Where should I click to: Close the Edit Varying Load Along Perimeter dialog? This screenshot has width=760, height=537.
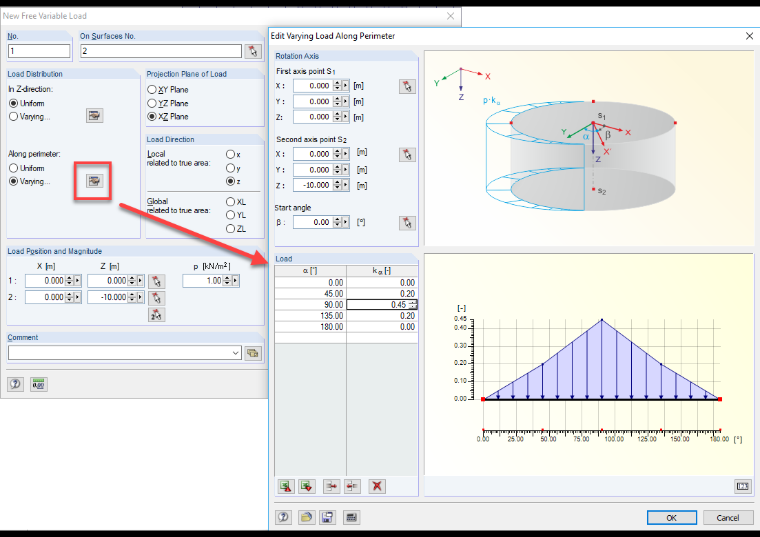(749, 36)
